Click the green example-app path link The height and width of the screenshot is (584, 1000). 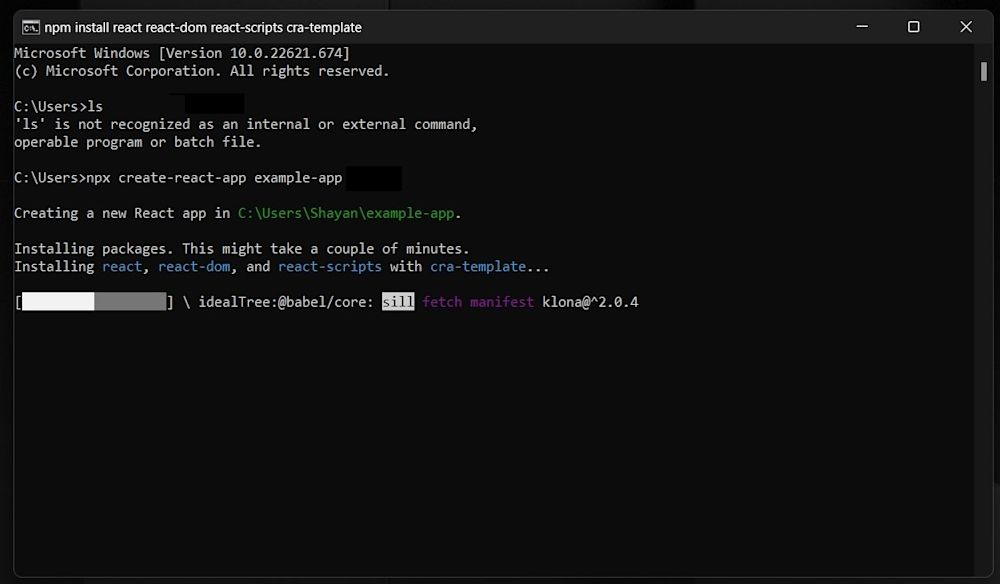click(345, 213)
